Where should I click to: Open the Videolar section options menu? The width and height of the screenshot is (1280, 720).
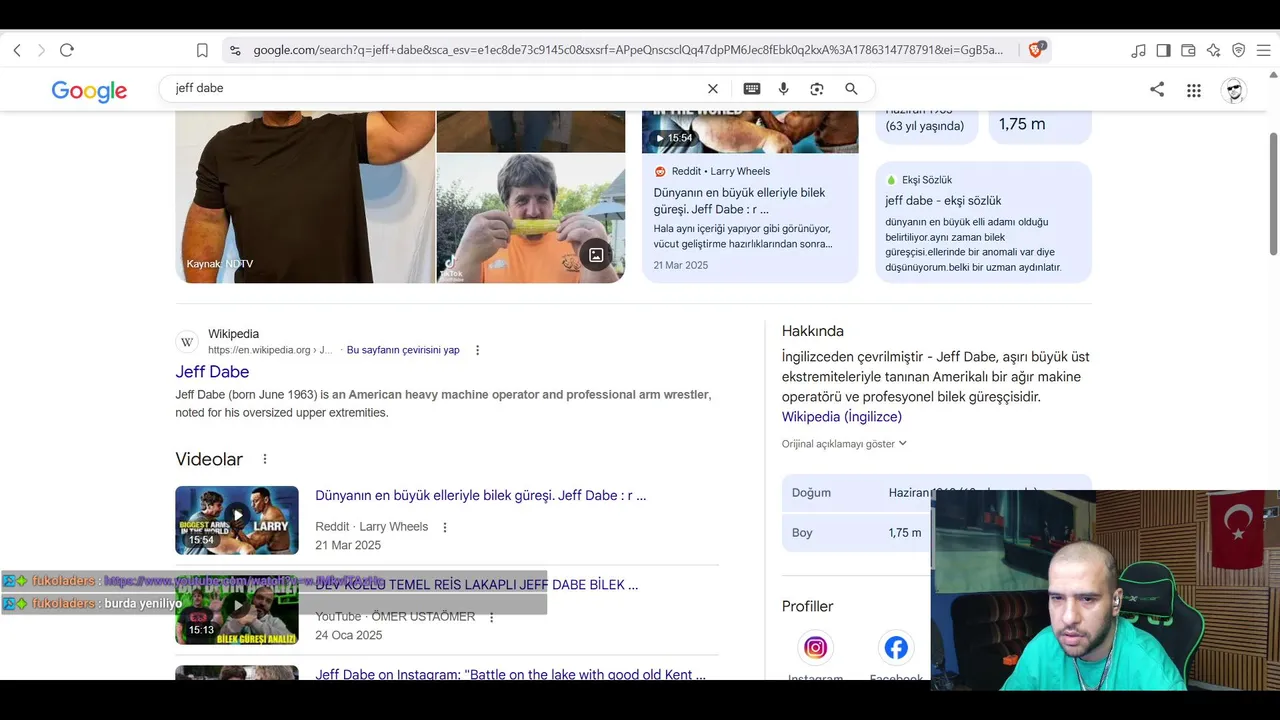pyautogui.click(x=265, y=459)
